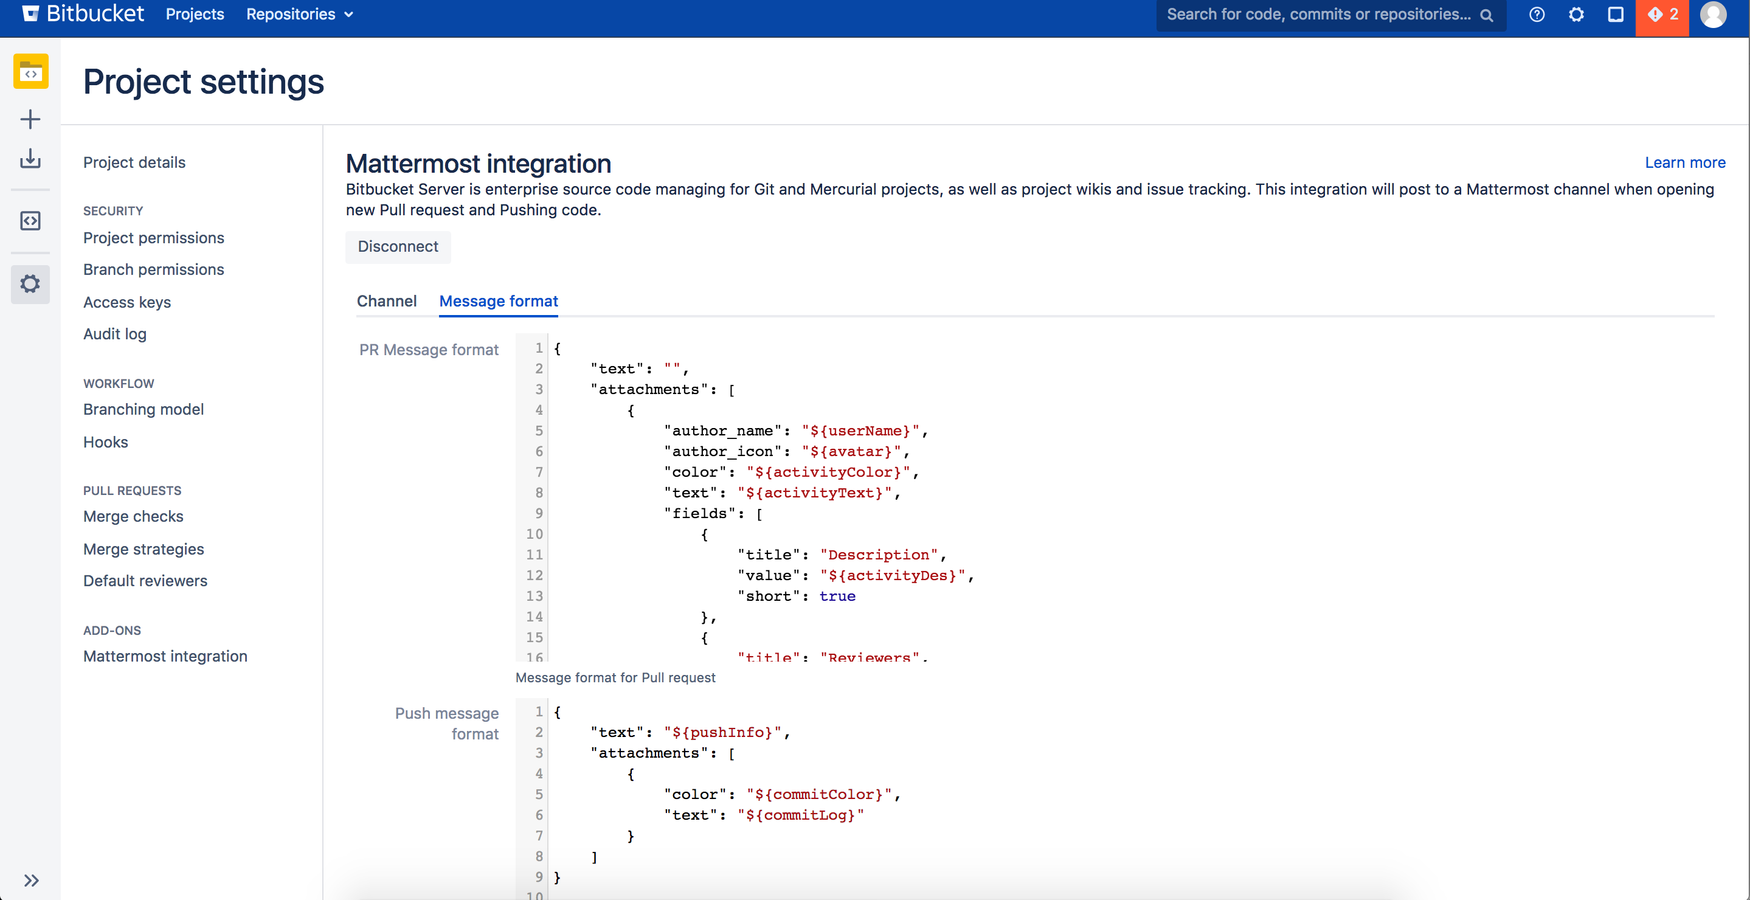
Task: Open the Repositories dropdown menu
Action: [300, 15]
